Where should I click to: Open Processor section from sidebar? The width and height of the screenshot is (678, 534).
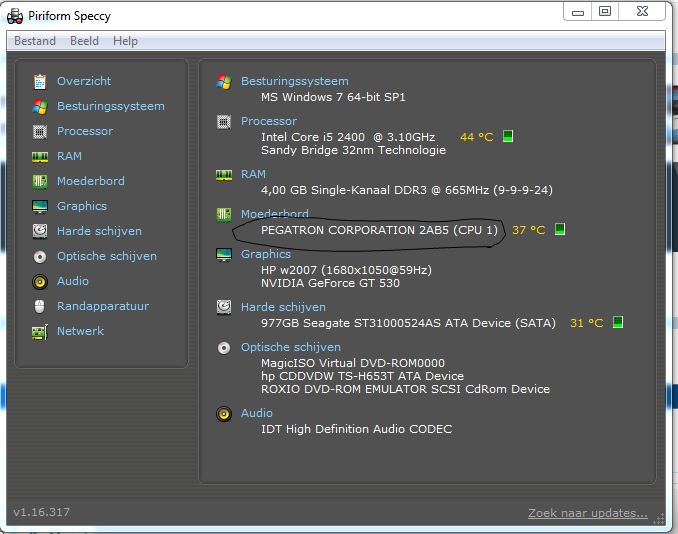[x=85, y=131]
